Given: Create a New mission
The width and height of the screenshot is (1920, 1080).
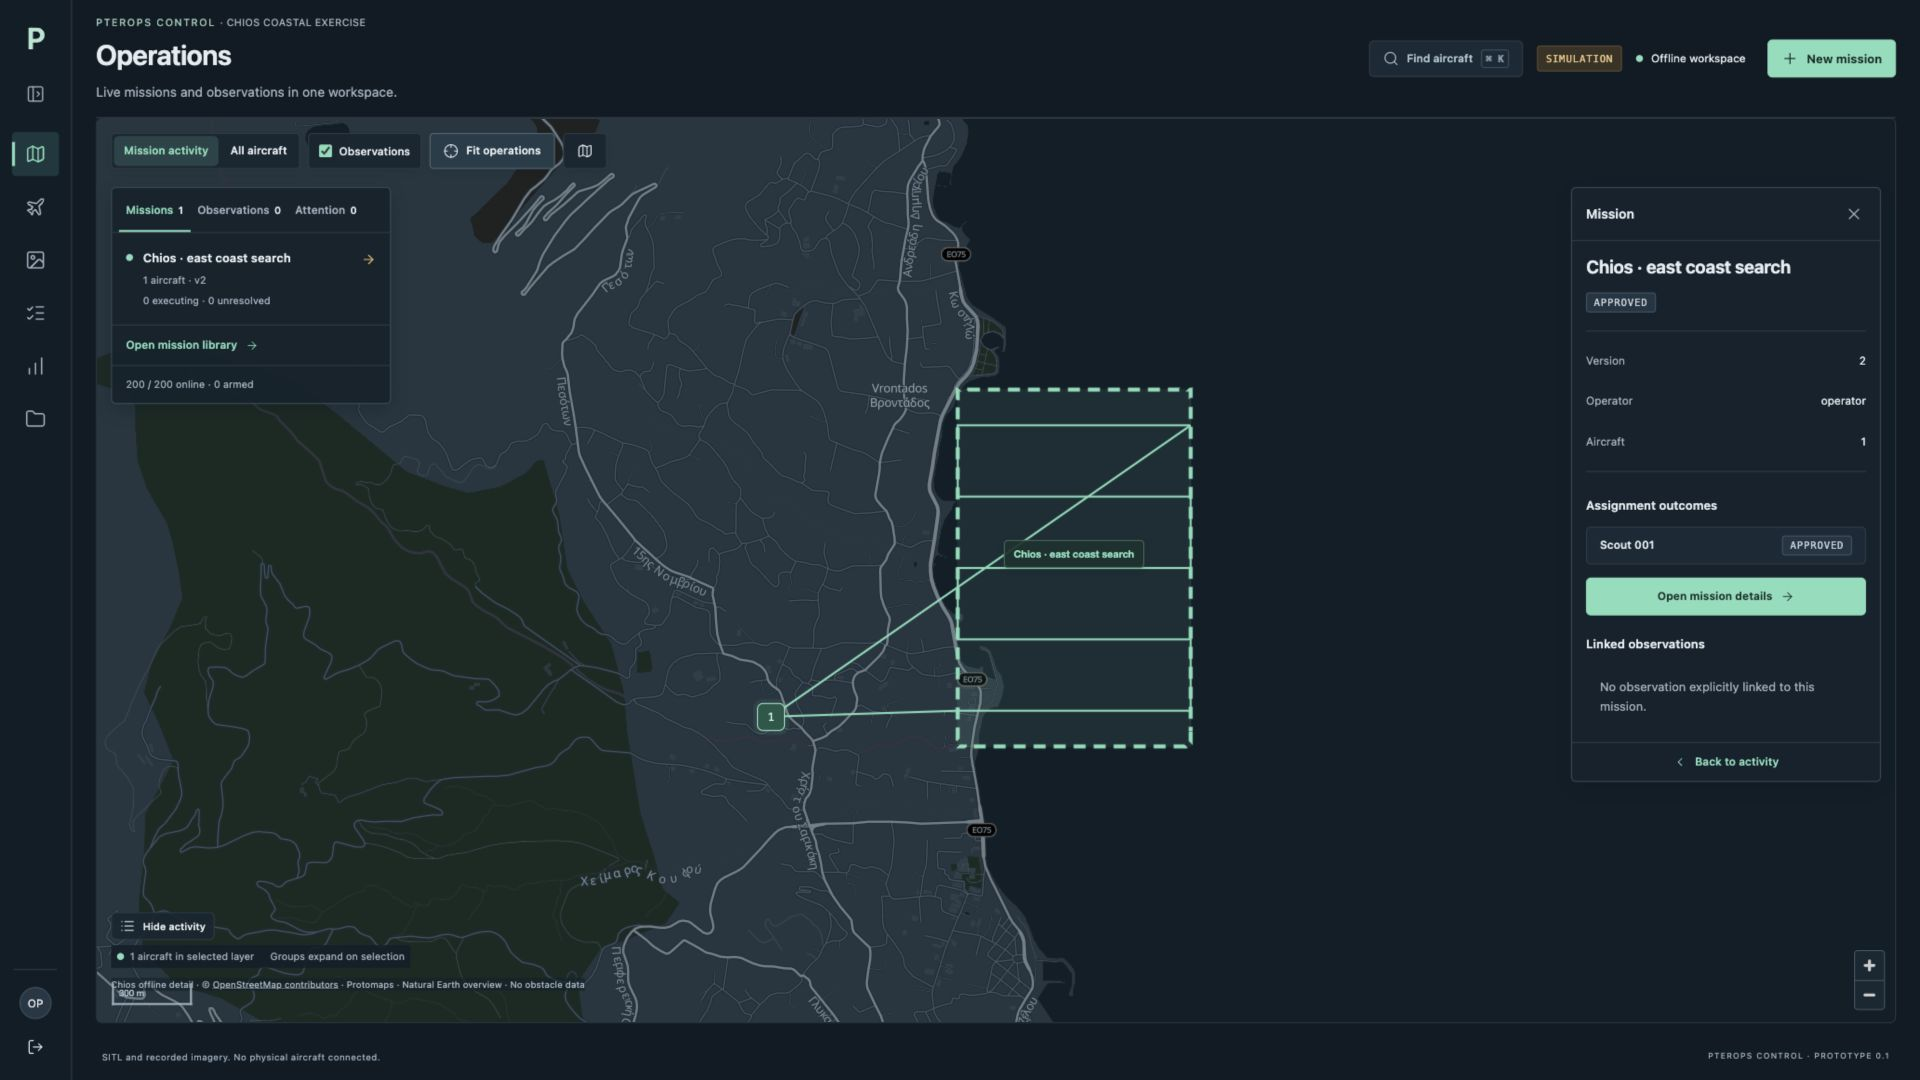Looking at the screenshot, I should [1831, 59].
